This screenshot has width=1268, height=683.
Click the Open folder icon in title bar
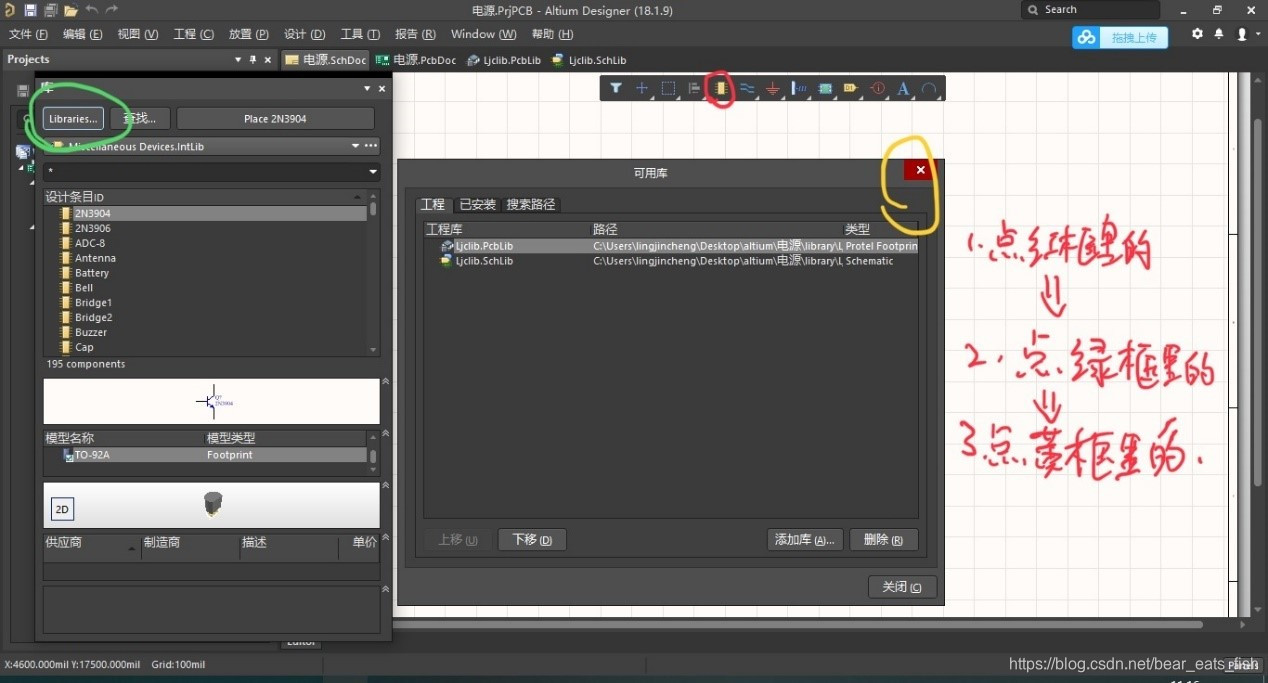coord(70,10)
